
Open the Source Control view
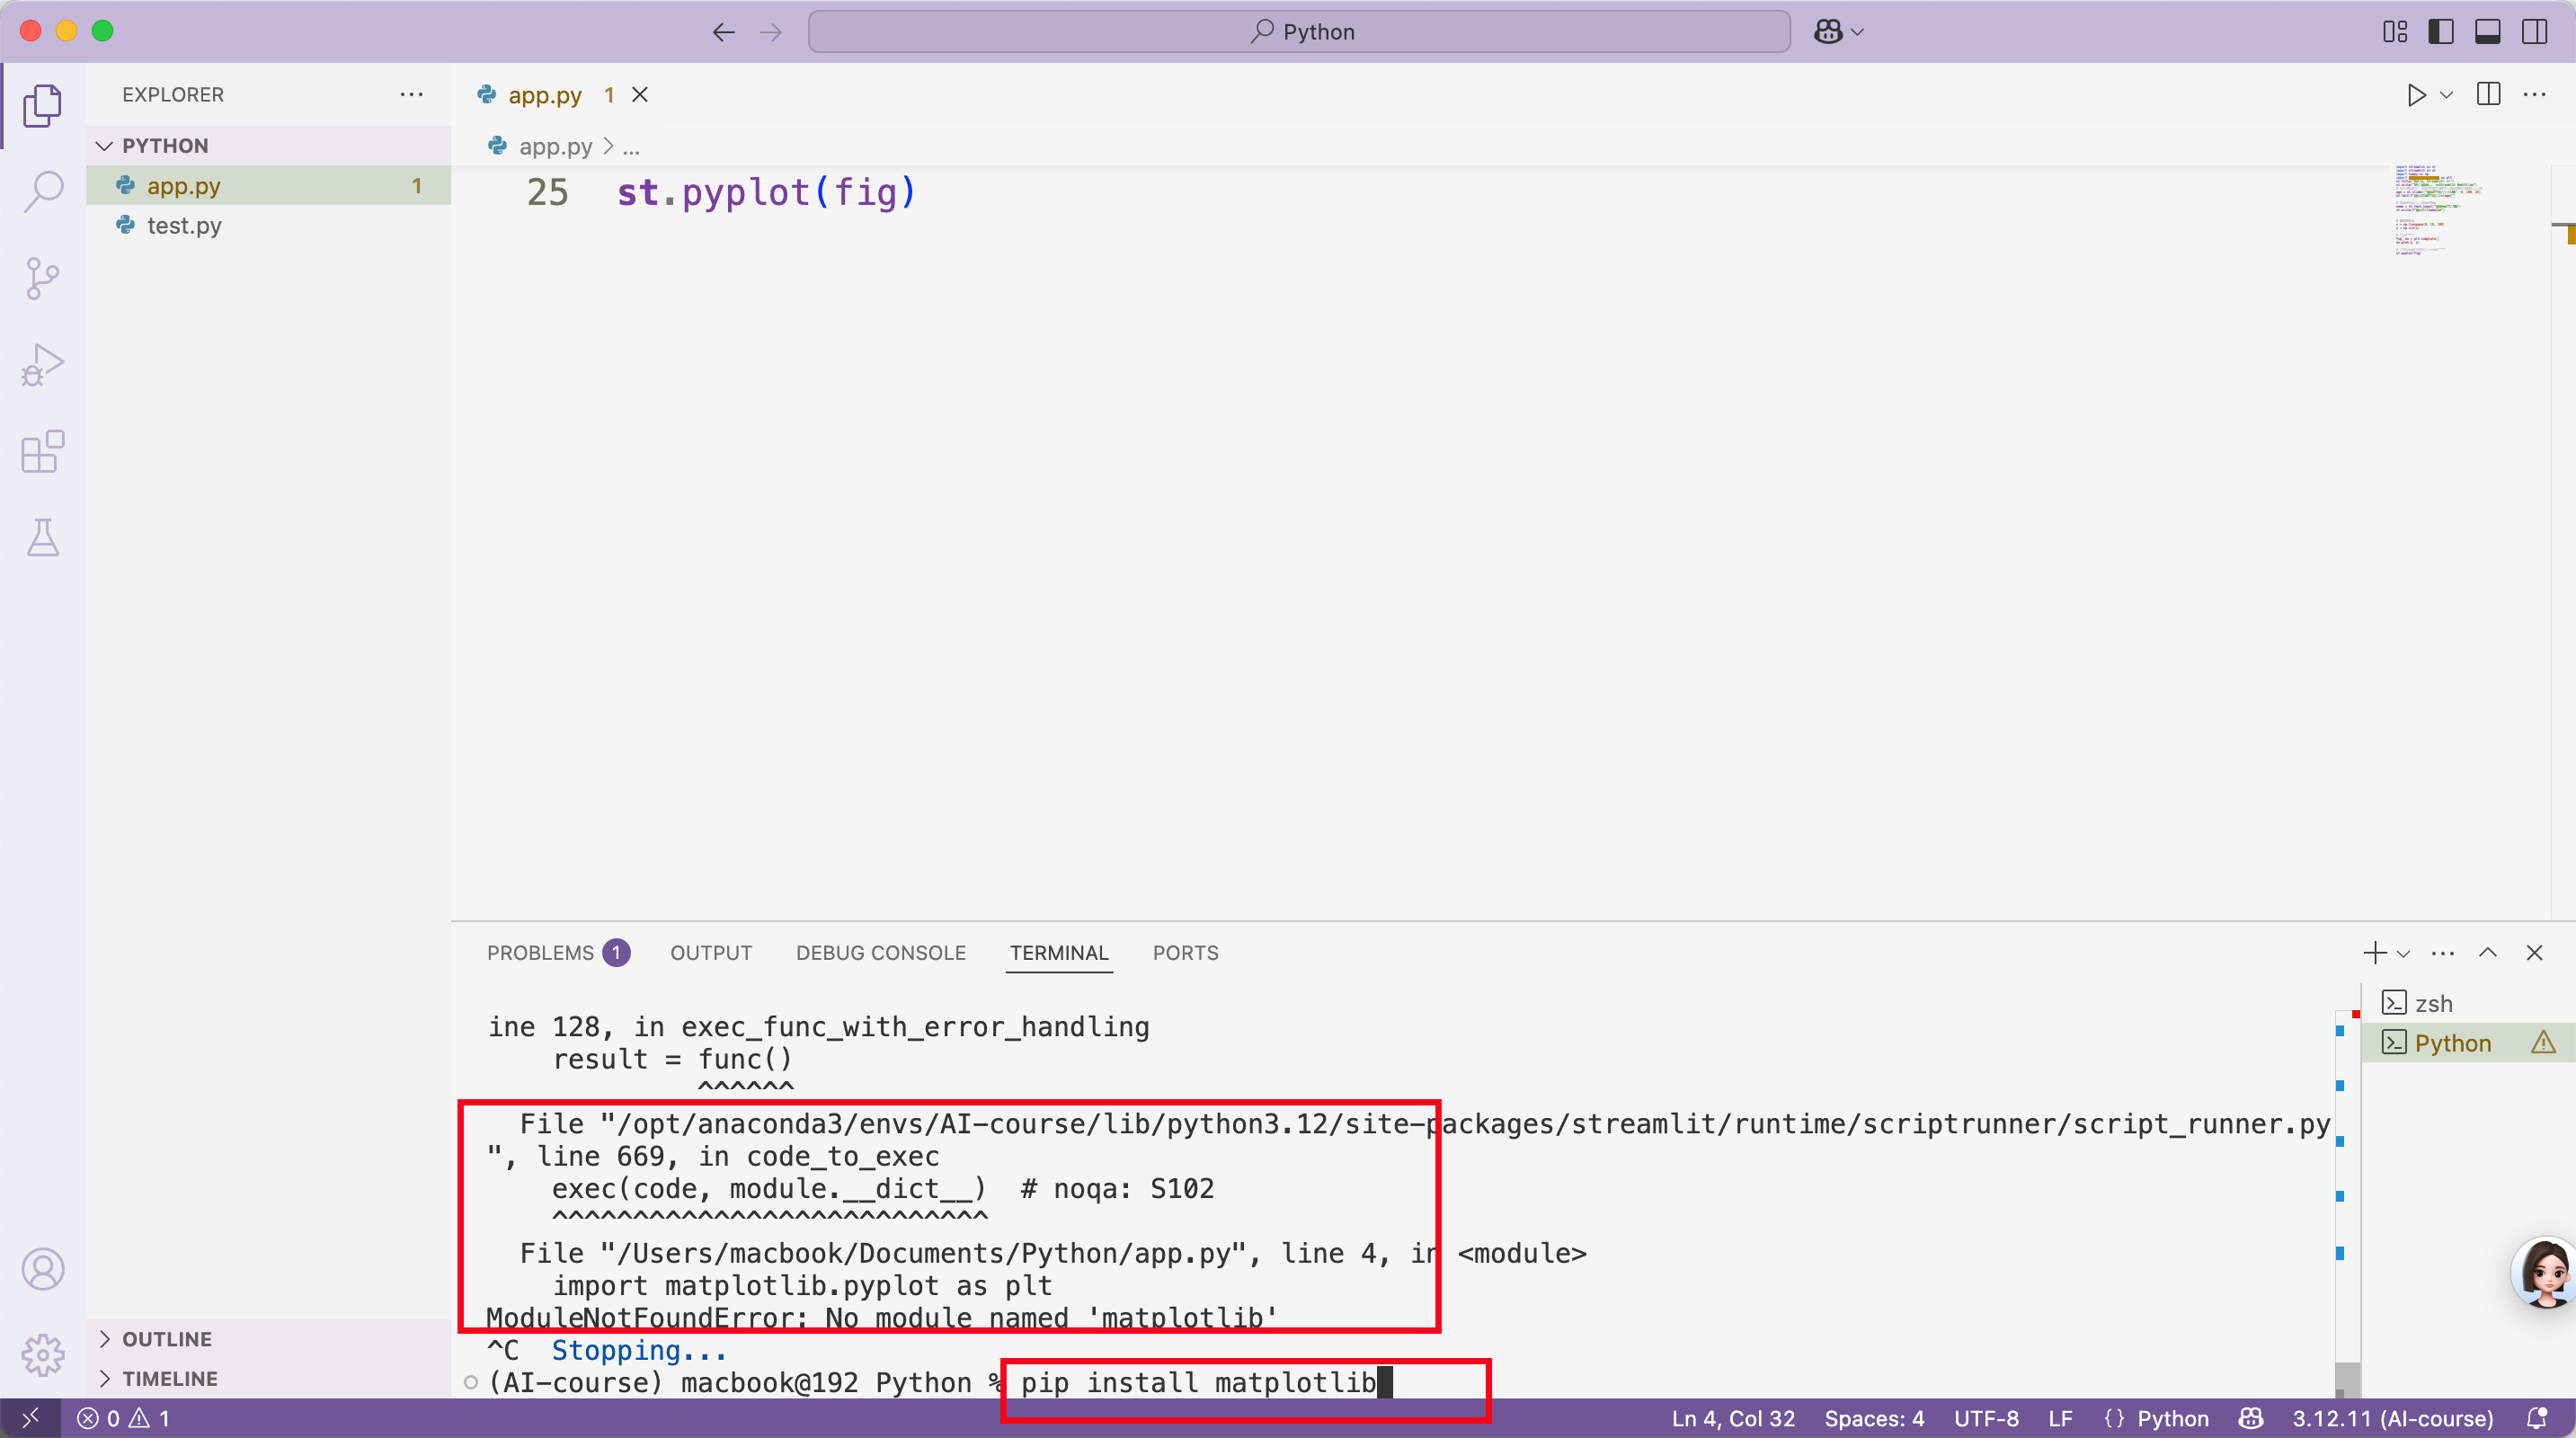tap(43, 278)
